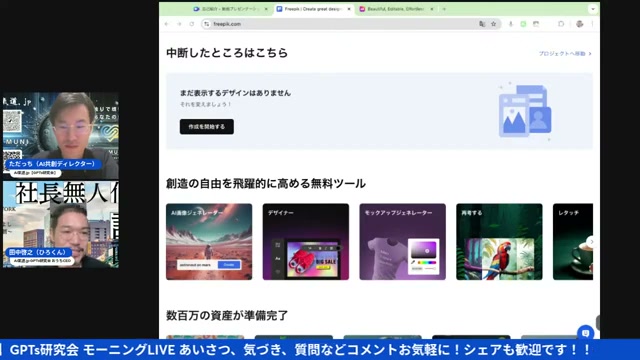Click the 中断したところはこちら heading
The height and width of the screenshot is (360, 640).
pyautogui.click(x=227, y=53)
